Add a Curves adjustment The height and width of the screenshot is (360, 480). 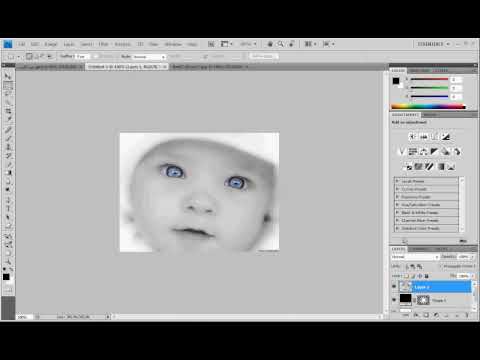click(434, 137)
